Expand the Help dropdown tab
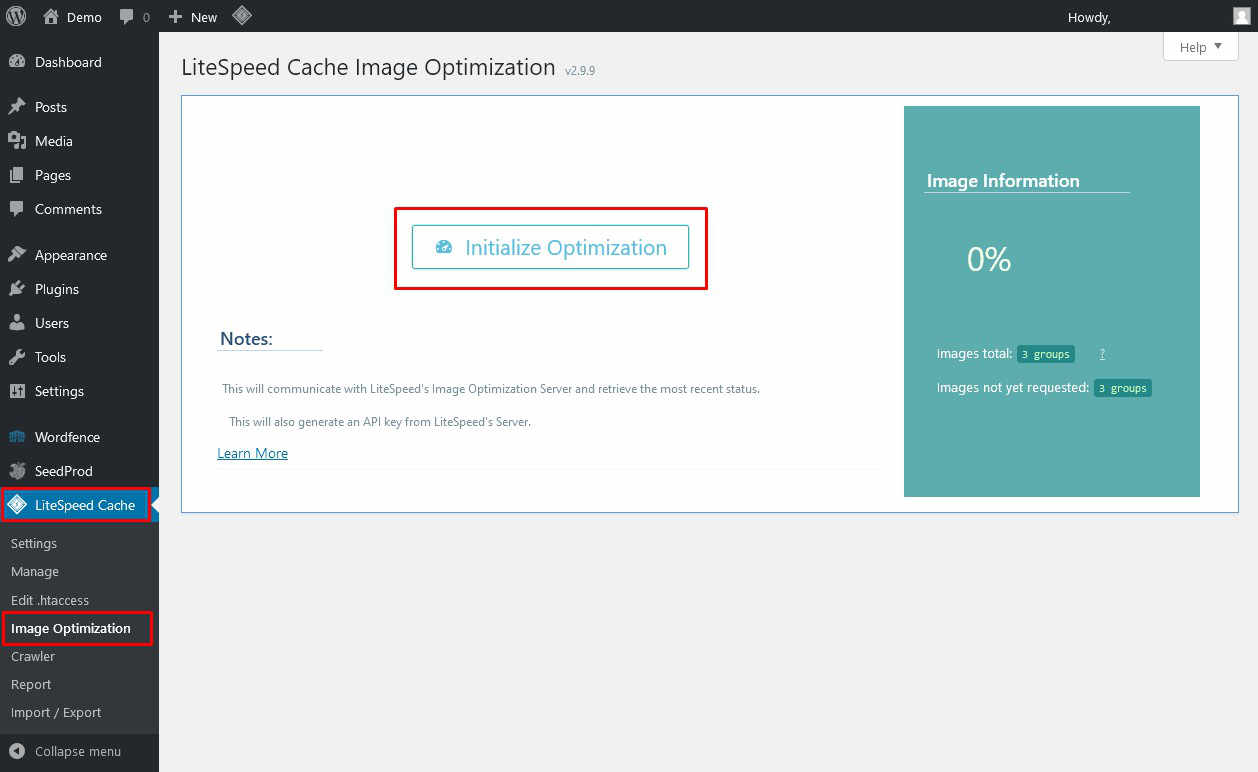 [x=1201, y=46]
